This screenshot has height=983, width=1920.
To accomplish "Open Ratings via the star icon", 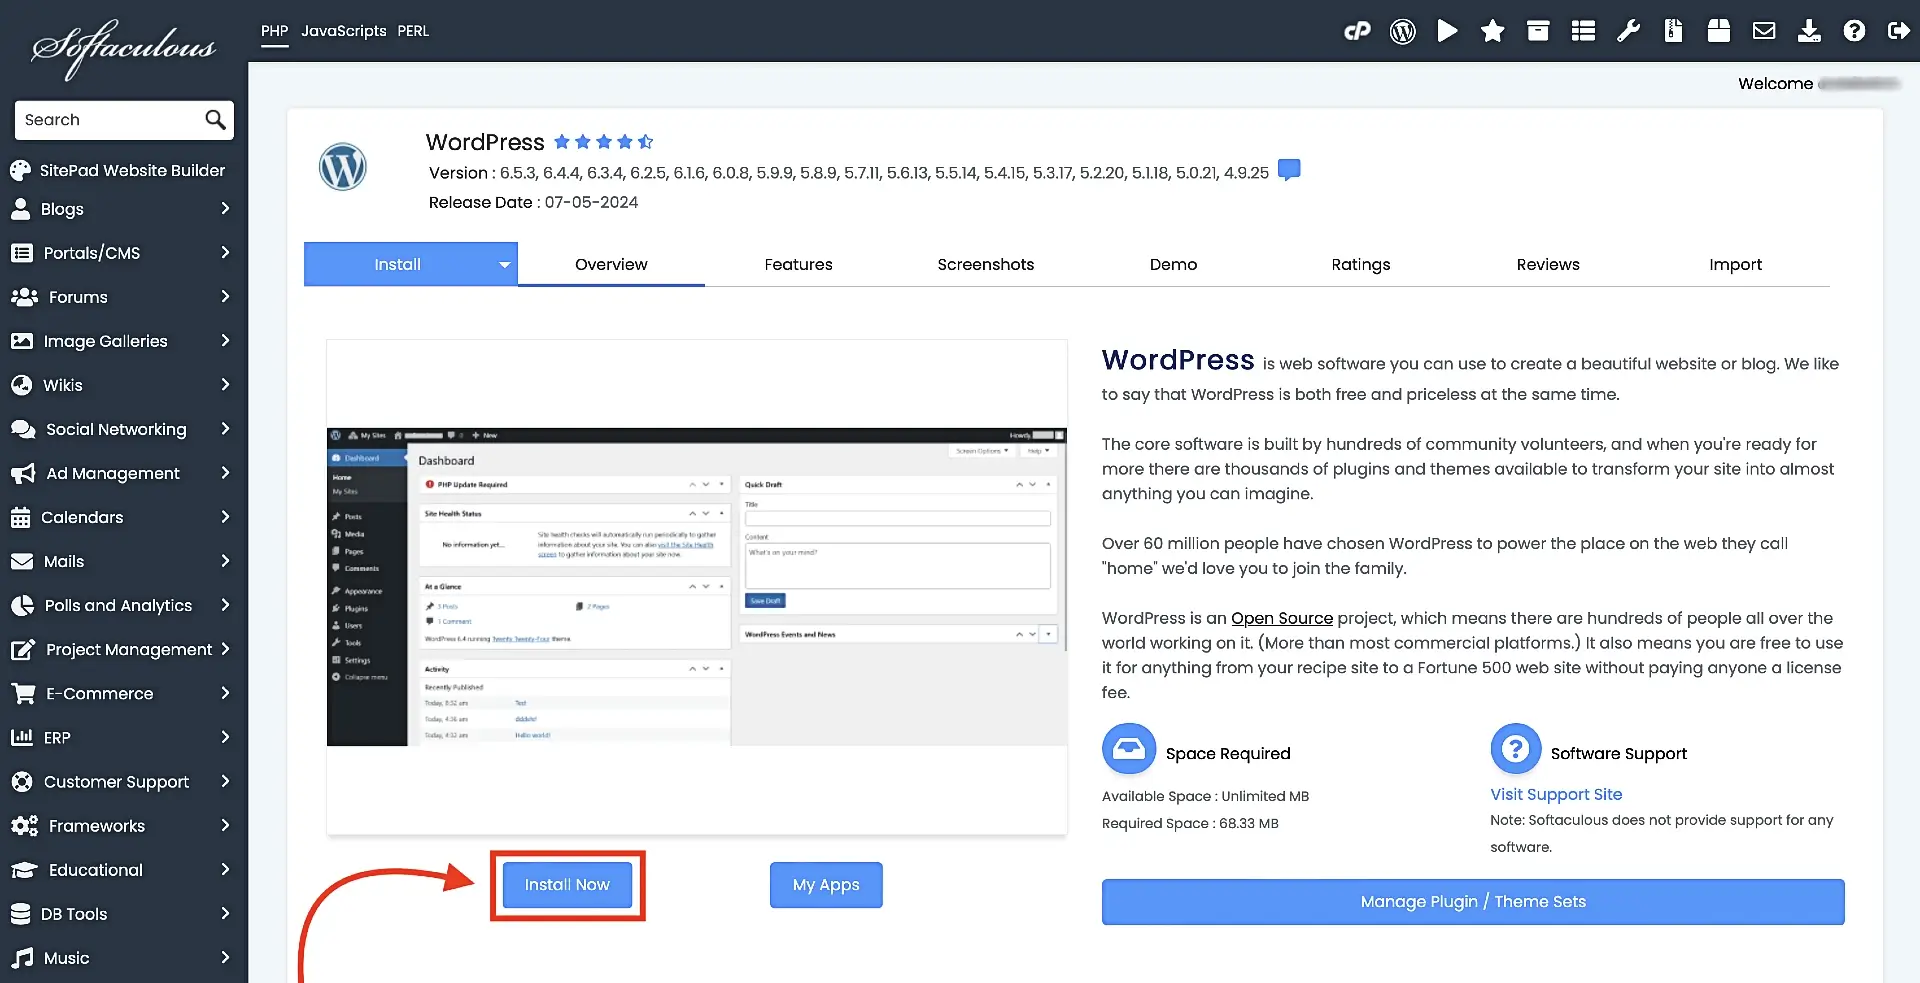I will coord(1492,31).
